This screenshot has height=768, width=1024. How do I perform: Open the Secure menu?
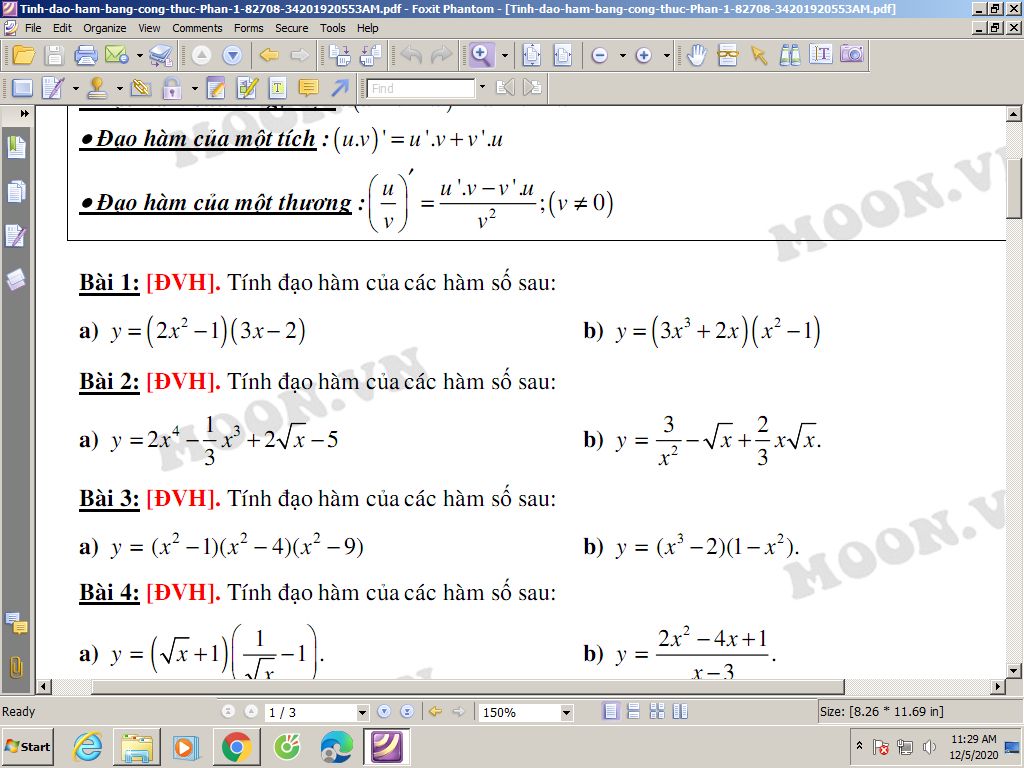(291, 28)
